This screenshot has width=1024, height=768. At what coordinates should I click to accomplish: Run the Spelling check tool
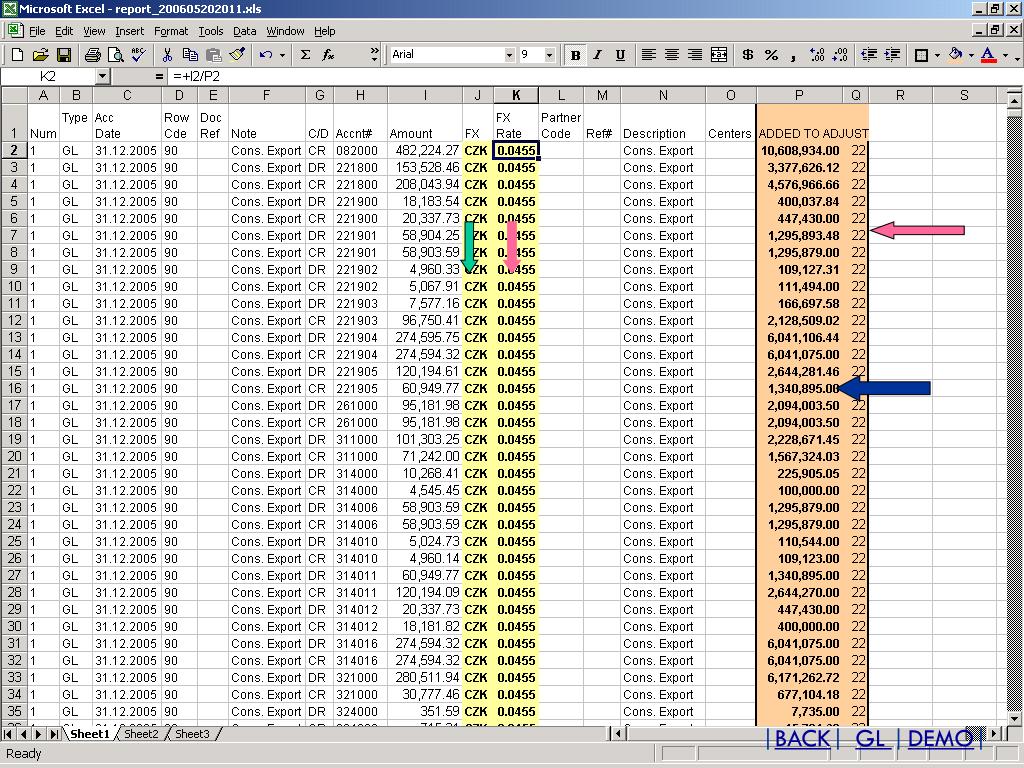[138, 55]
